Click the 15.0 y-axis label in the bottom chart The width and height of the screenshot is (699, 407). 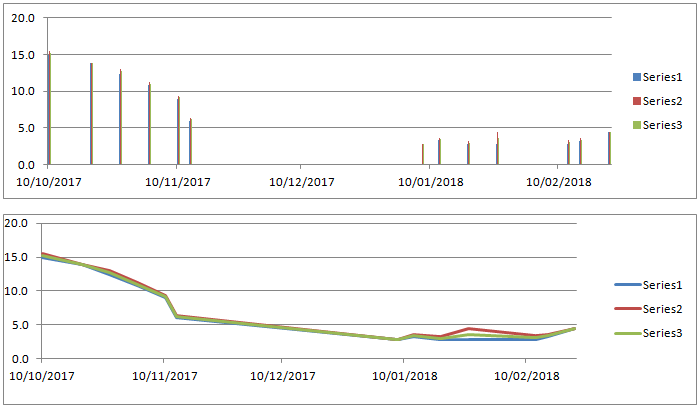coord(17,257)
